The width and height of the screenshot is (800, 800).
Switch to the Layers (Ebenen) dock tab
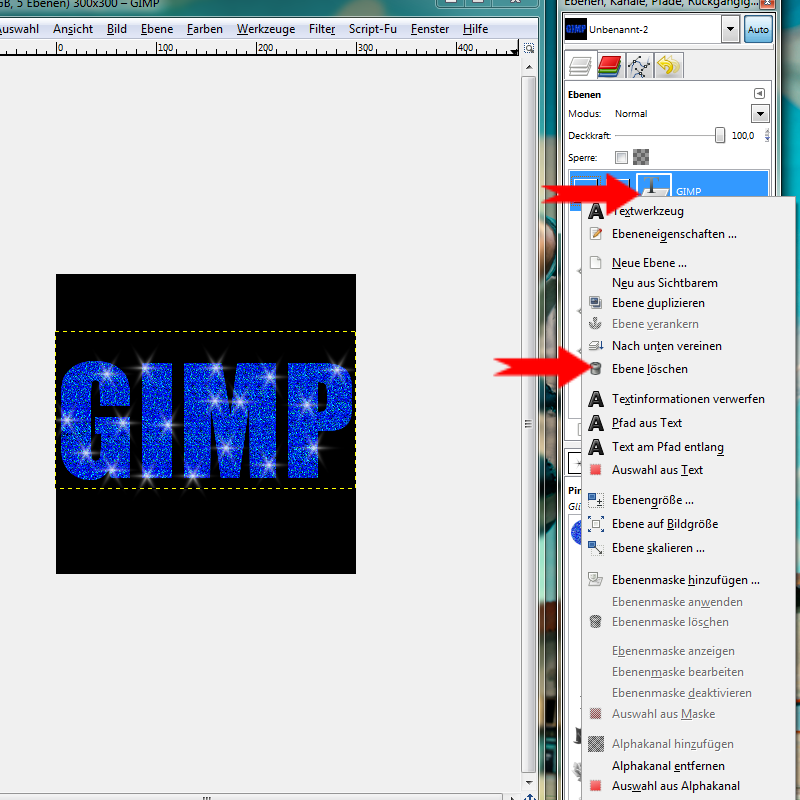580,66
